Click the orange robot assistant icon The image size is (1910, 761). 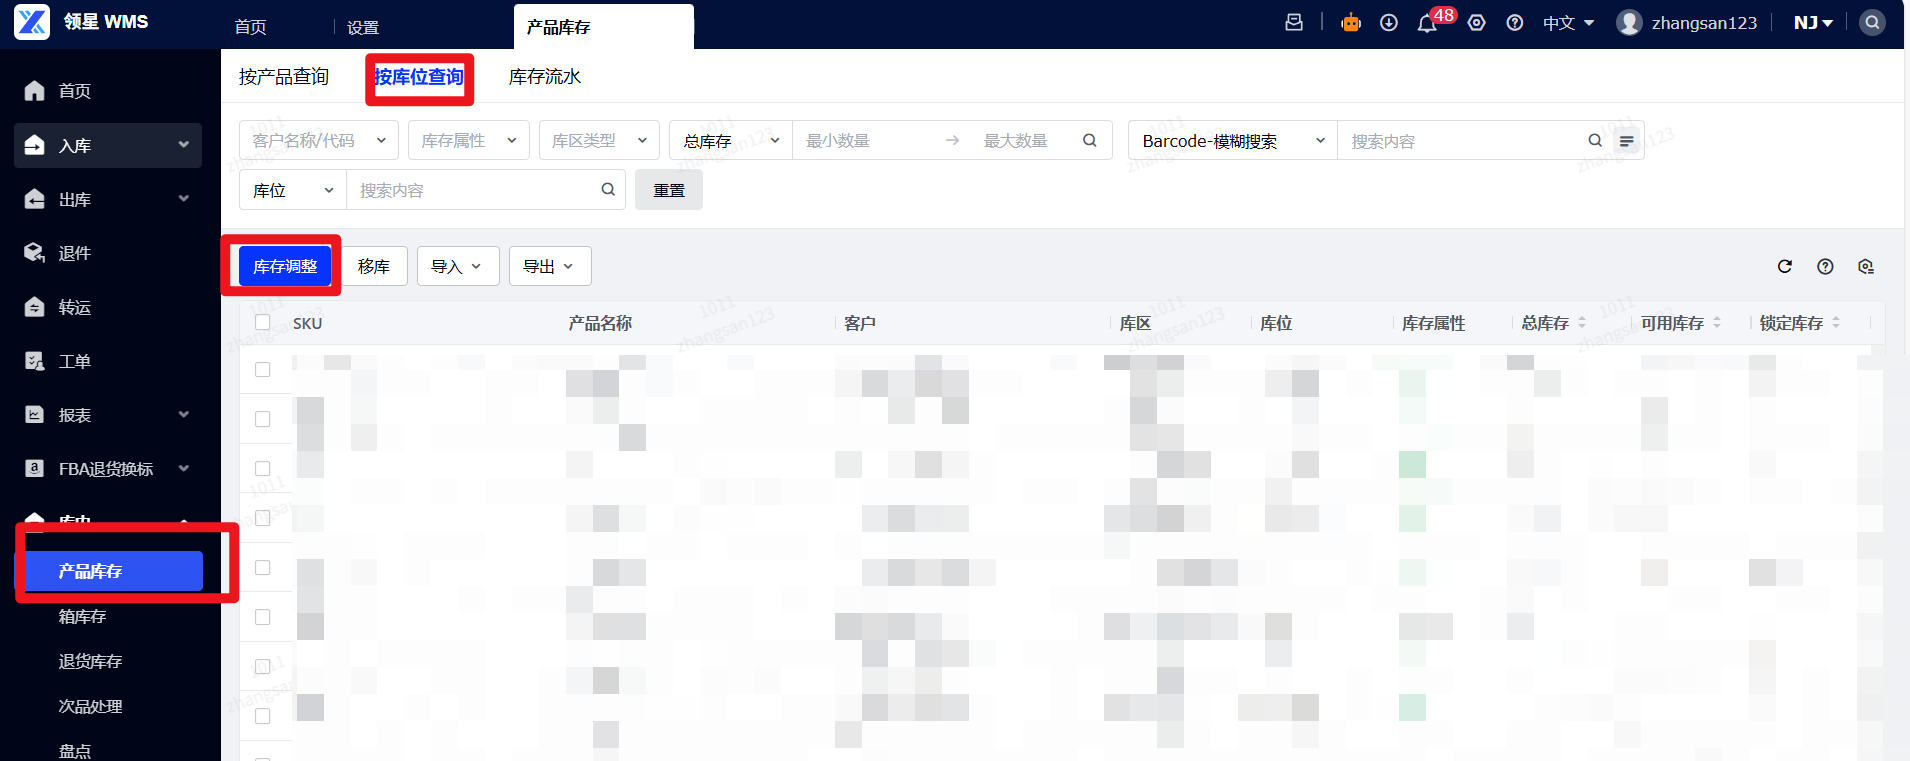point(1351,22)
